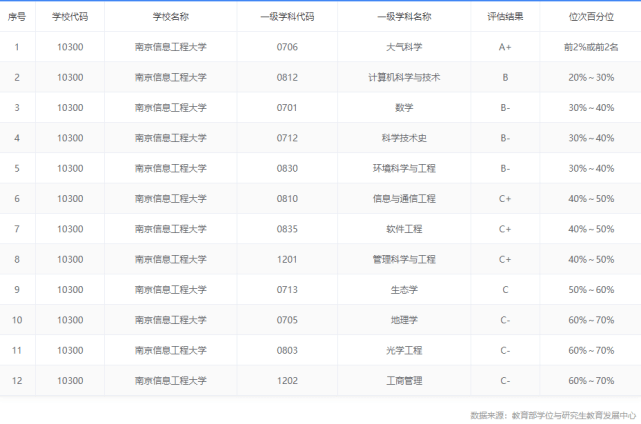The image size is (641, 424).
Task: Click serial number 11
Action: click(17, 350)
